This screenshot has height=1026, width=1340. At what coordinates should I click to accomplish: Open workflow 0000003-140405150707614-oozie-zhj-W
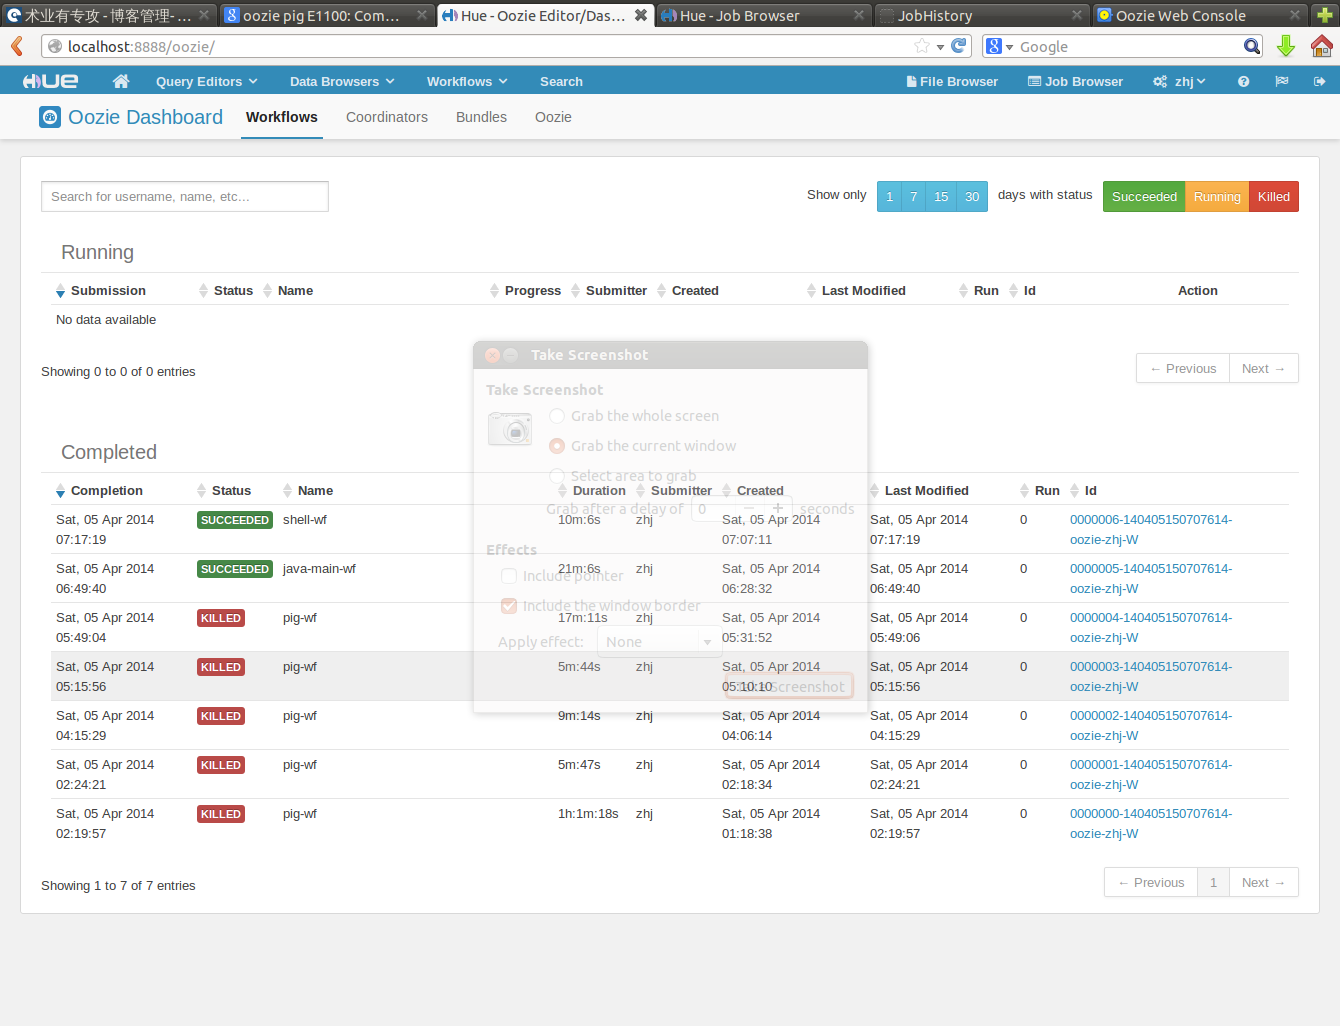pyautogui.click(x=1151, y=676)
